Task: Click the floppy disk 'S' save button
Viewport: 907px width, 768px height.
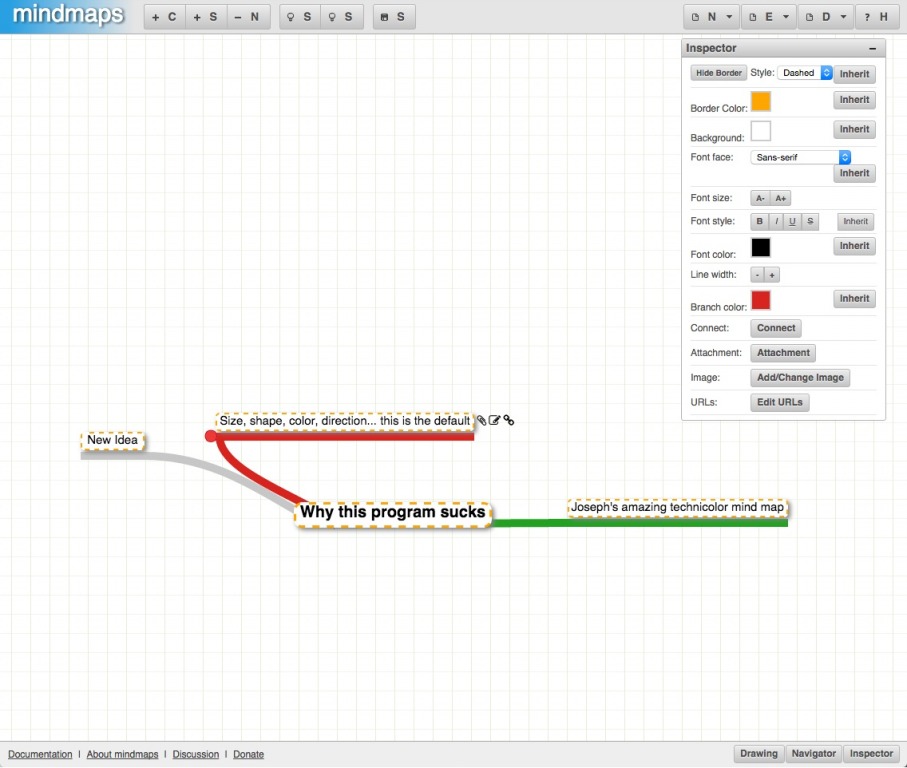Action: click(x=394, y=17)
